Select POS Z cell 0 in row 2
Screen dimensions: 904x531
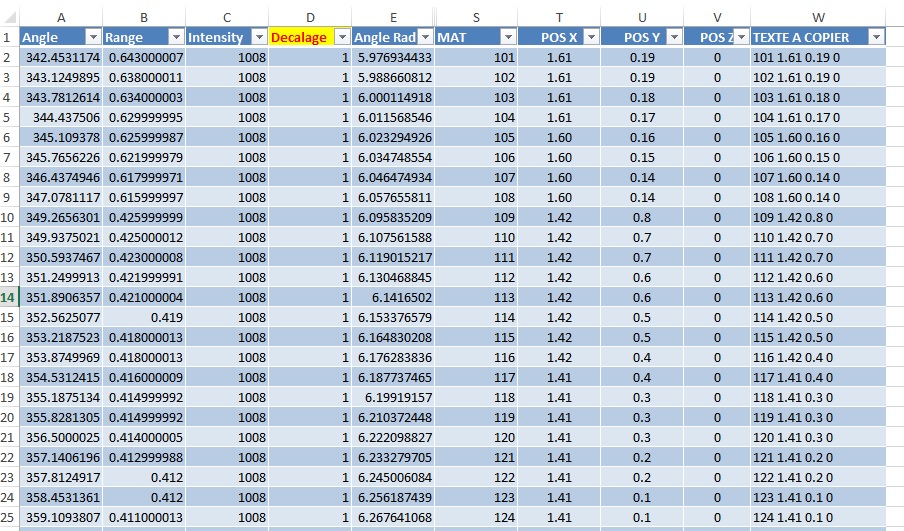coord(717,58)
